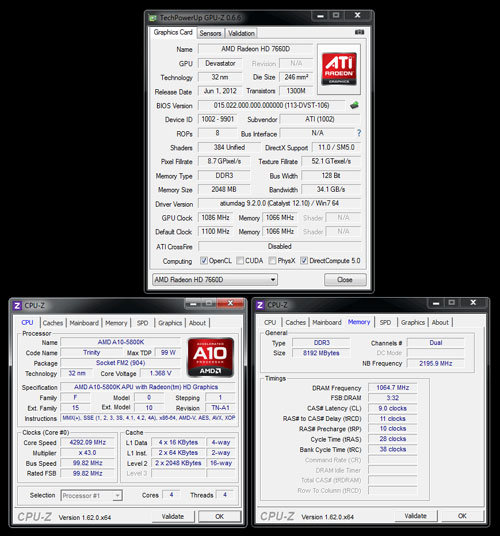Toggle the OpenCL checkbox

coord(204,260)
